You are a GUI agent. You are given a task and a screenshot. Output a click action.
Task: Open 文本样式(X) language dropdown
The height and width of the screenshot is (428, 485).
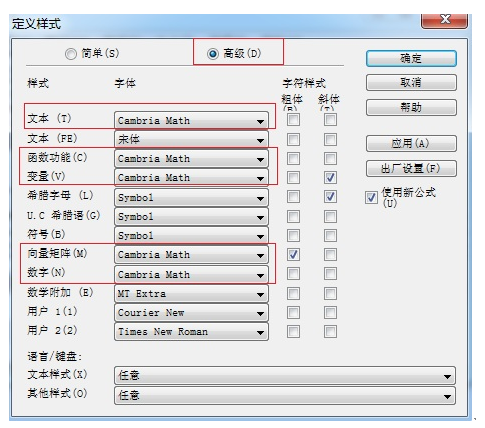[285, 376]
